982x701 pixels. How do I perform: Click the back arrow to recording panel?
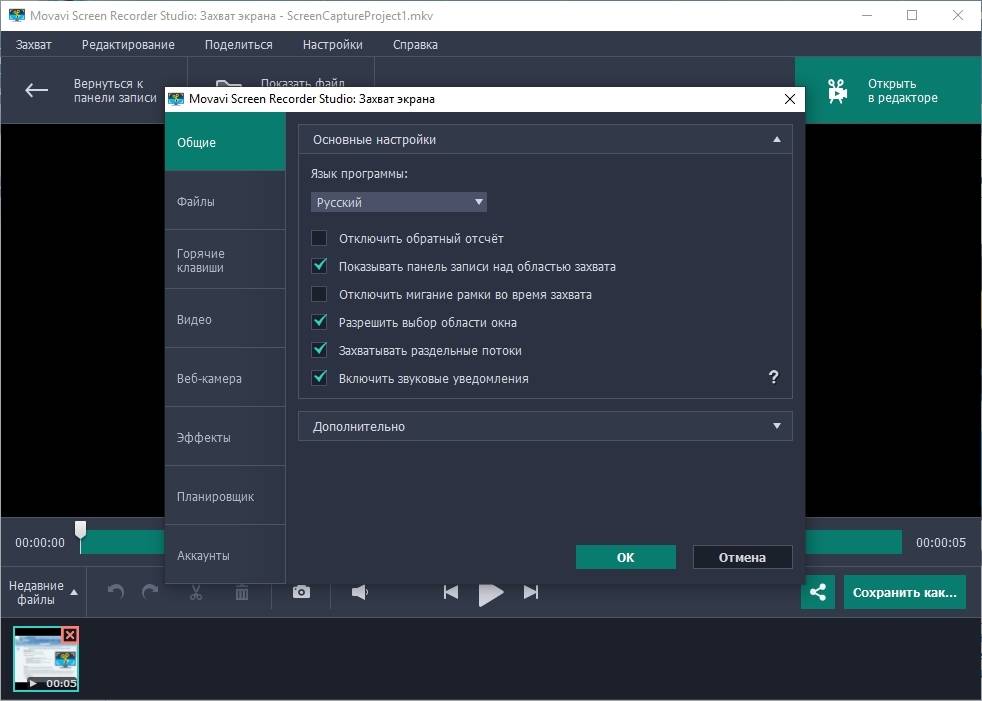tap(36, 90)
